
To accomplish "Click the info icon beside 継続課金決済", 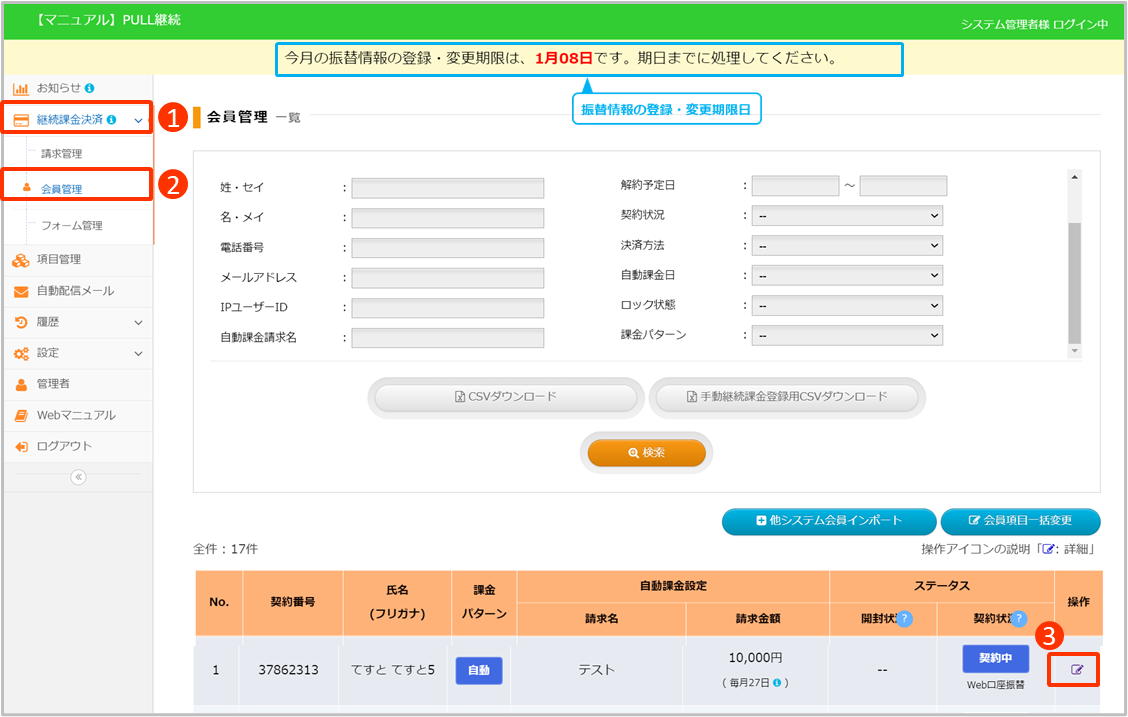I will click(111, 120).
